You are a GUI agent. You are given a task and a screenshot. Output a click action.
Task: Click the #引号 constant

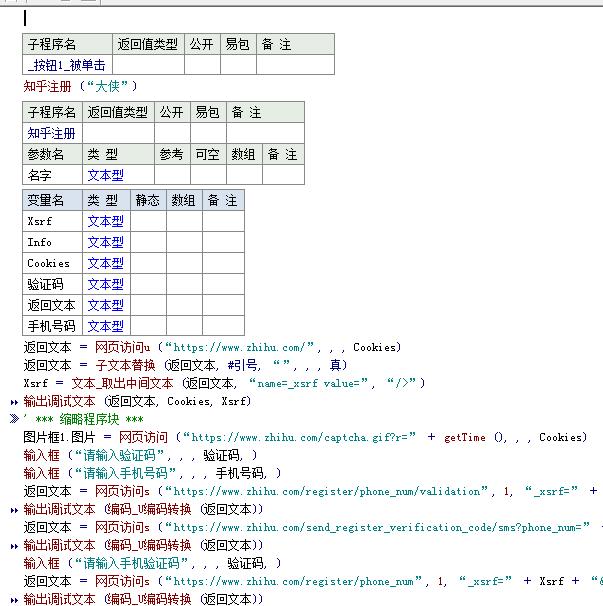pos(243,365)
